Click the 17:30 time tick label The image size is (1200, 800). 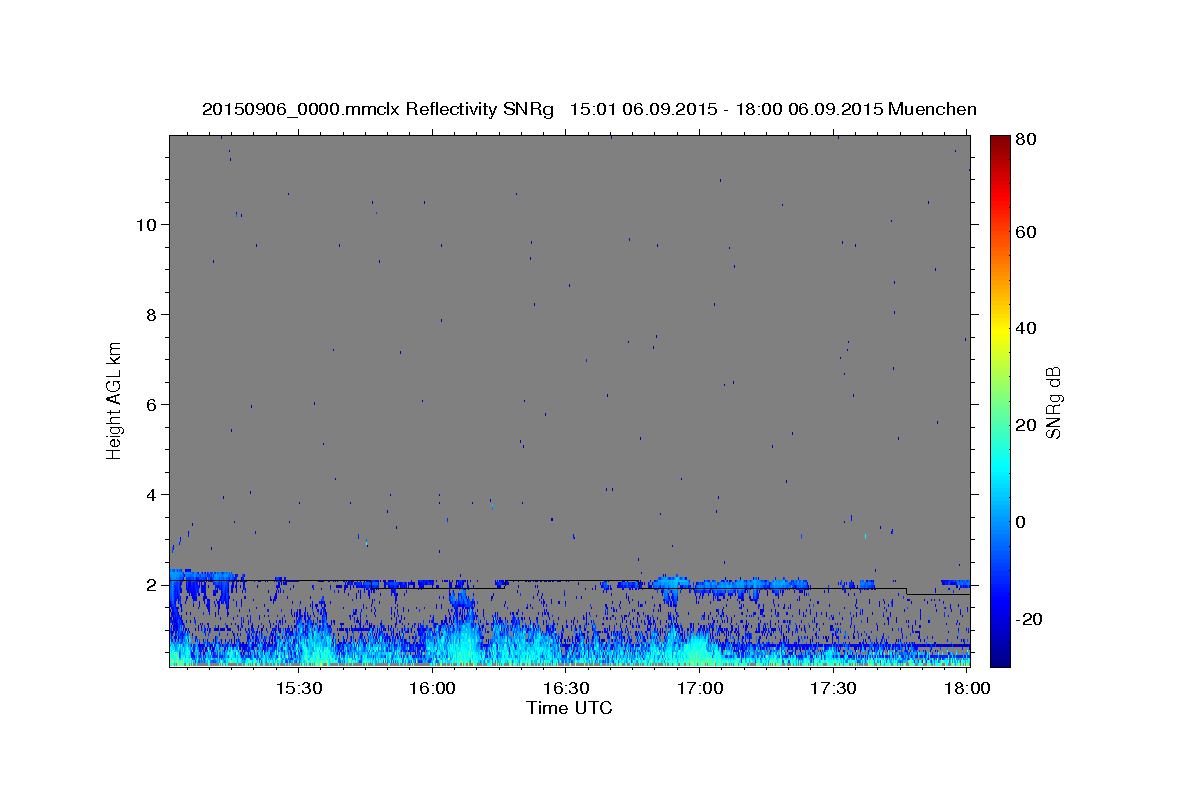(833, 689)
